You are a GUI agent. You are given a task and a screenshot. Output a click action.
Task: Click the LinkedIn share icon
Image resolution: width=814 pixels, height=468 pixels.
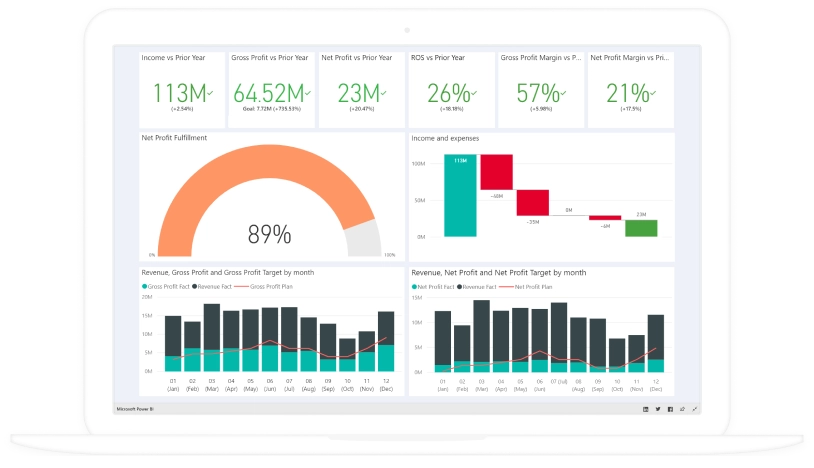point(645,409)
